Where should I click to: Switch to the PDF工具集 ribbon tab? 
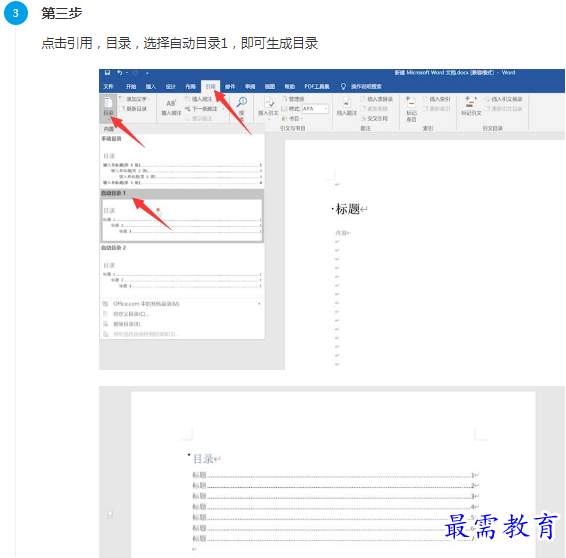(317, 87)
